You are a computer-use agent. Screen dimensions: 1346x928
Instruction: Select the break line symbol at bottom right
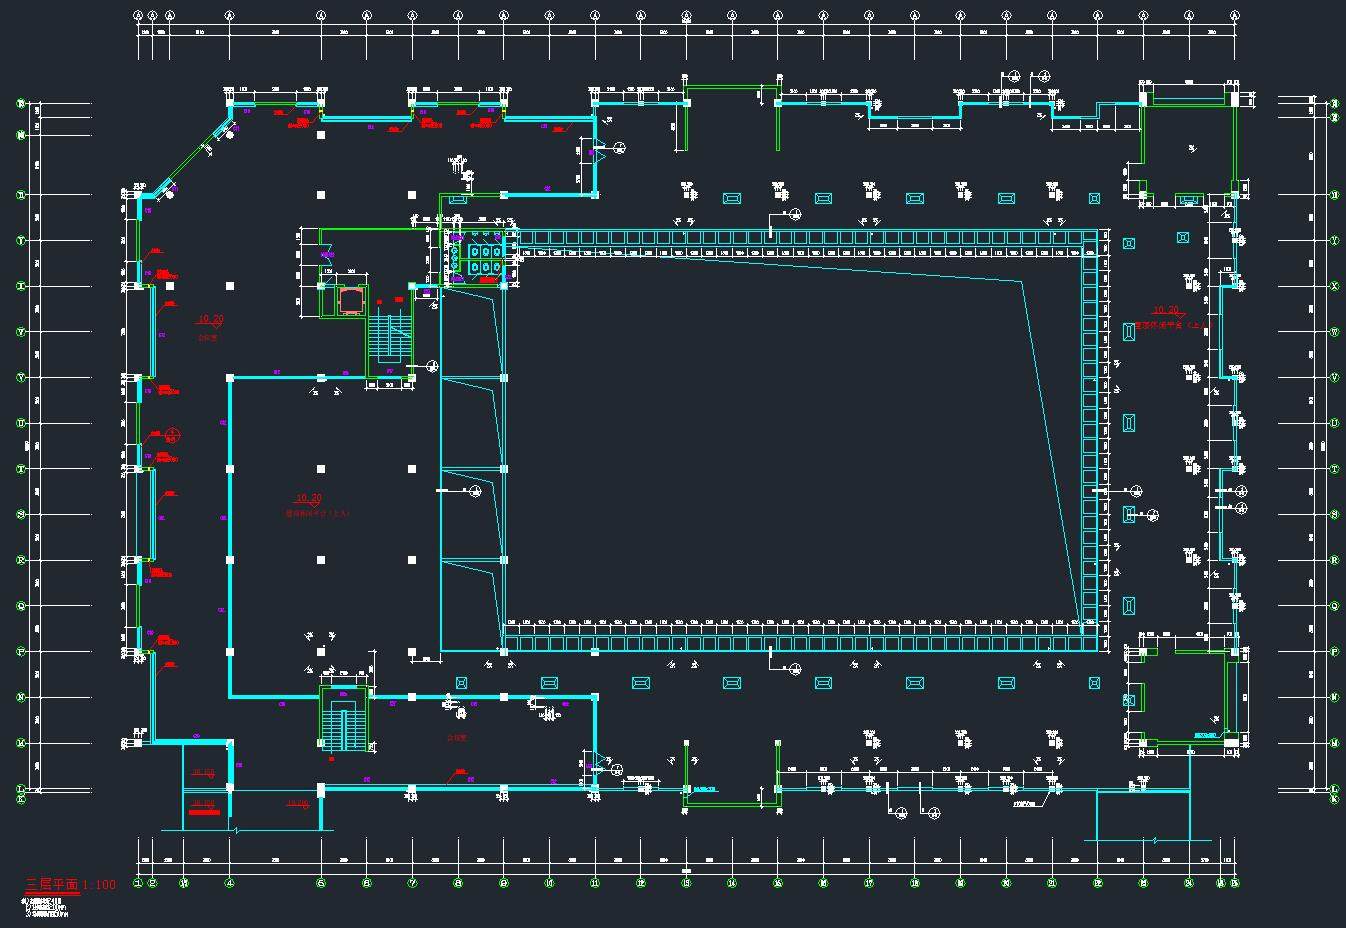1156,840
